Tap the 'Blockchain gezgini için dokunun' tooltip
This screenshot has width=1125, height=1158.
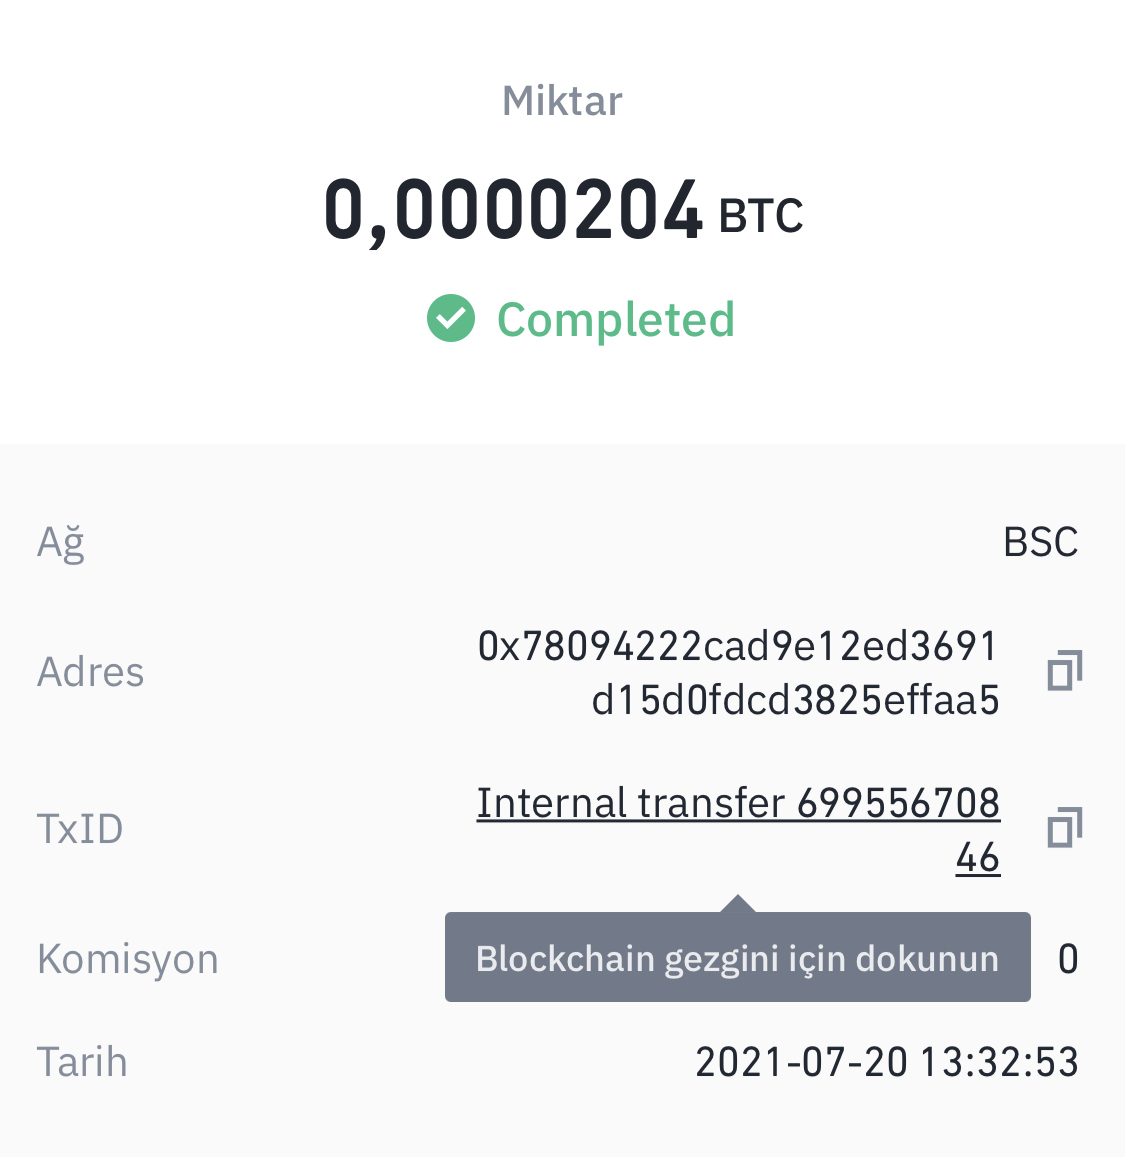click(x=737, y=957)
